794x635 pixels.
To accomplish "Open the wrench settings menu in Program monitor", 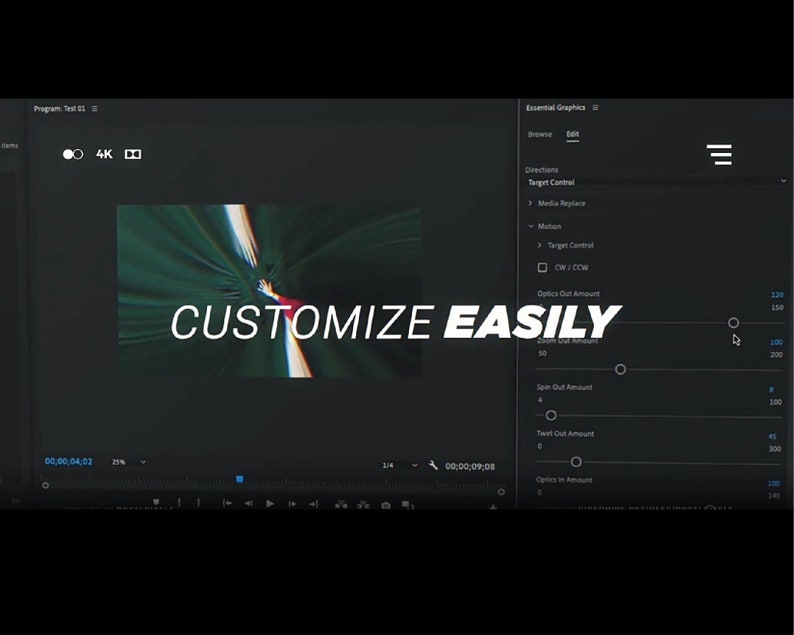I will (433, 465).
